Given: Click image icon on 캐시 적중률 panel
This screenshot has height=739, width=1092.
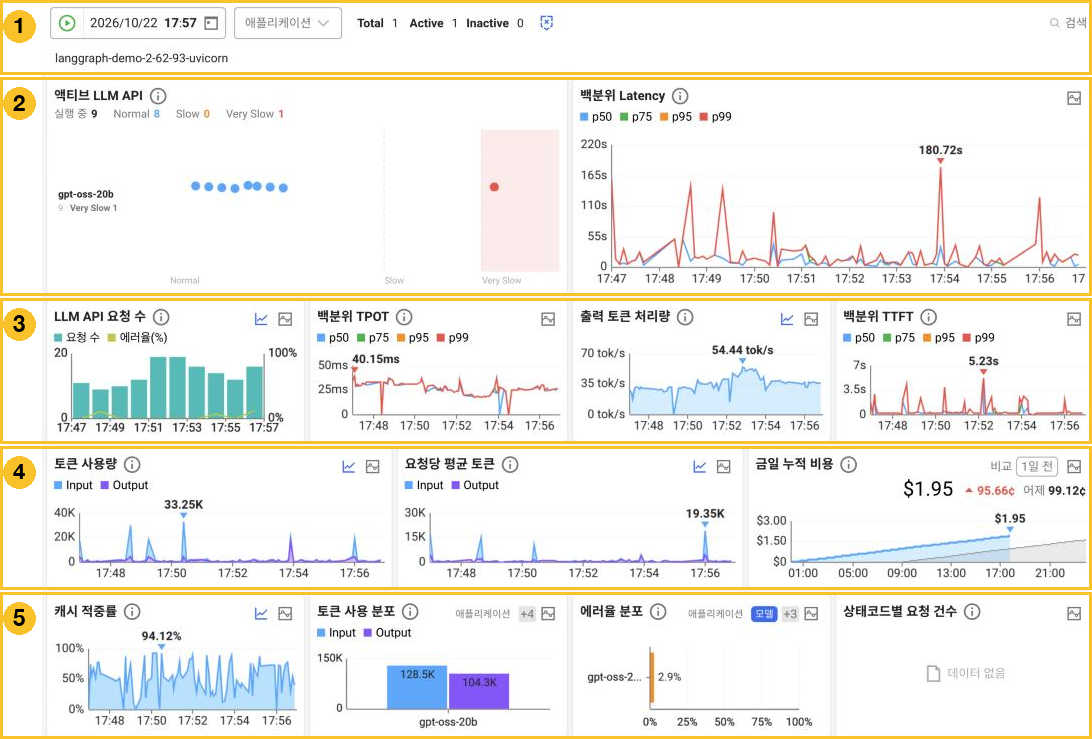Looking at the screenshot, I should click(284, 614).
